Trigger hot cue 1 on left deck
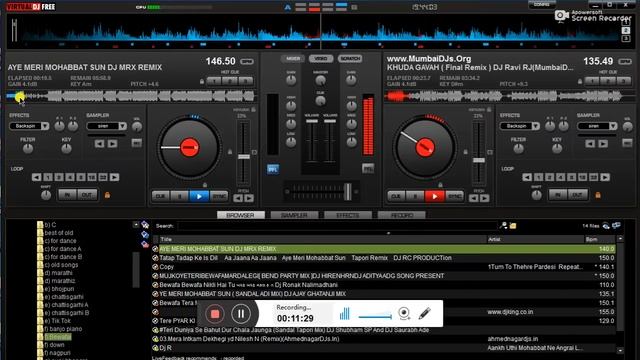This screenshot has height=360, width=640. tap(214, 81)
